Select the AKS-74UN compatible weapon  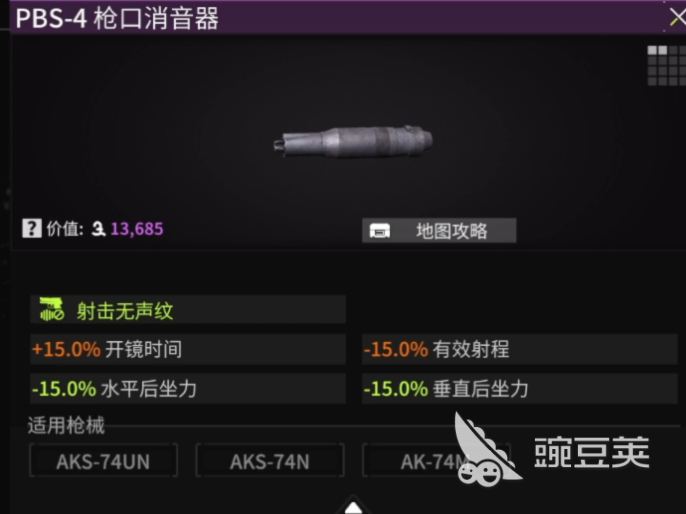tap(103, 461)
